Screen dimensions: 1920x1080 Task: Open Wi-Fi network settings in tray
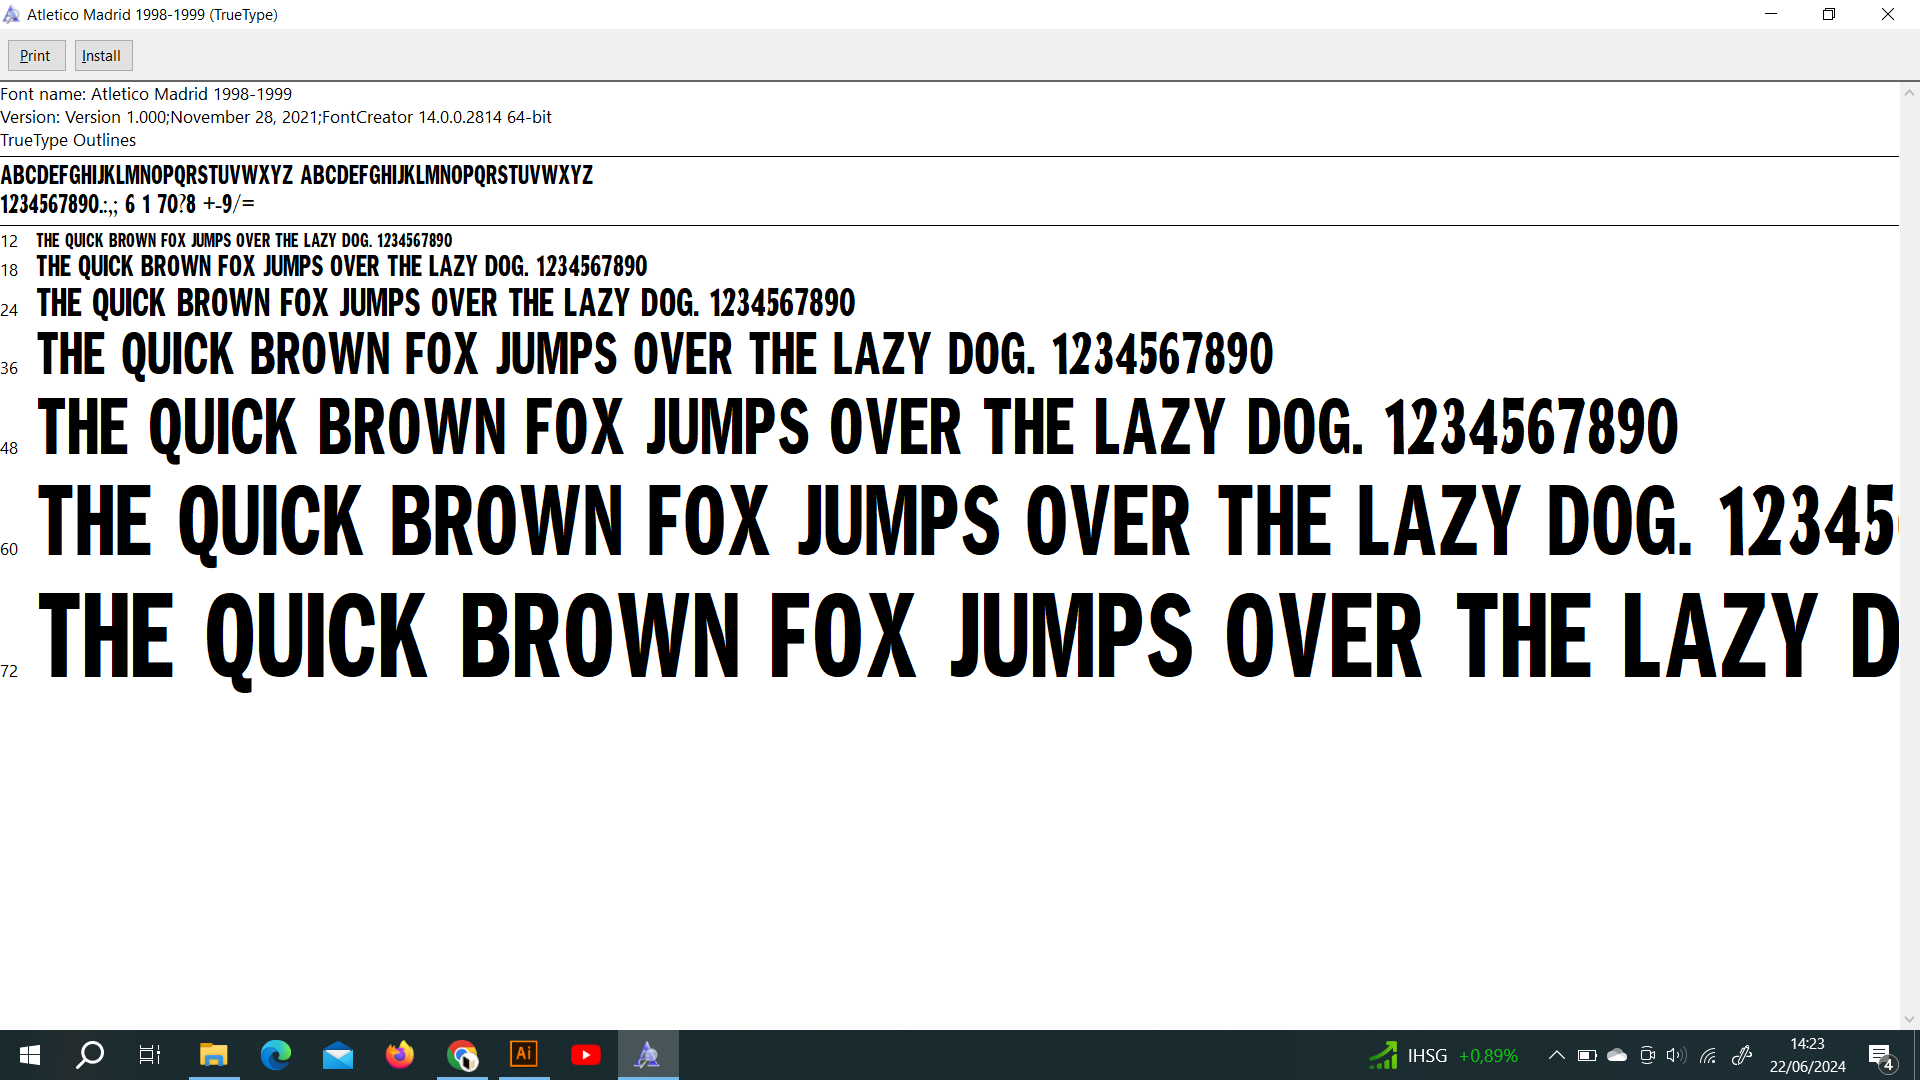pyautogui.click(x=1708, y=1055)
